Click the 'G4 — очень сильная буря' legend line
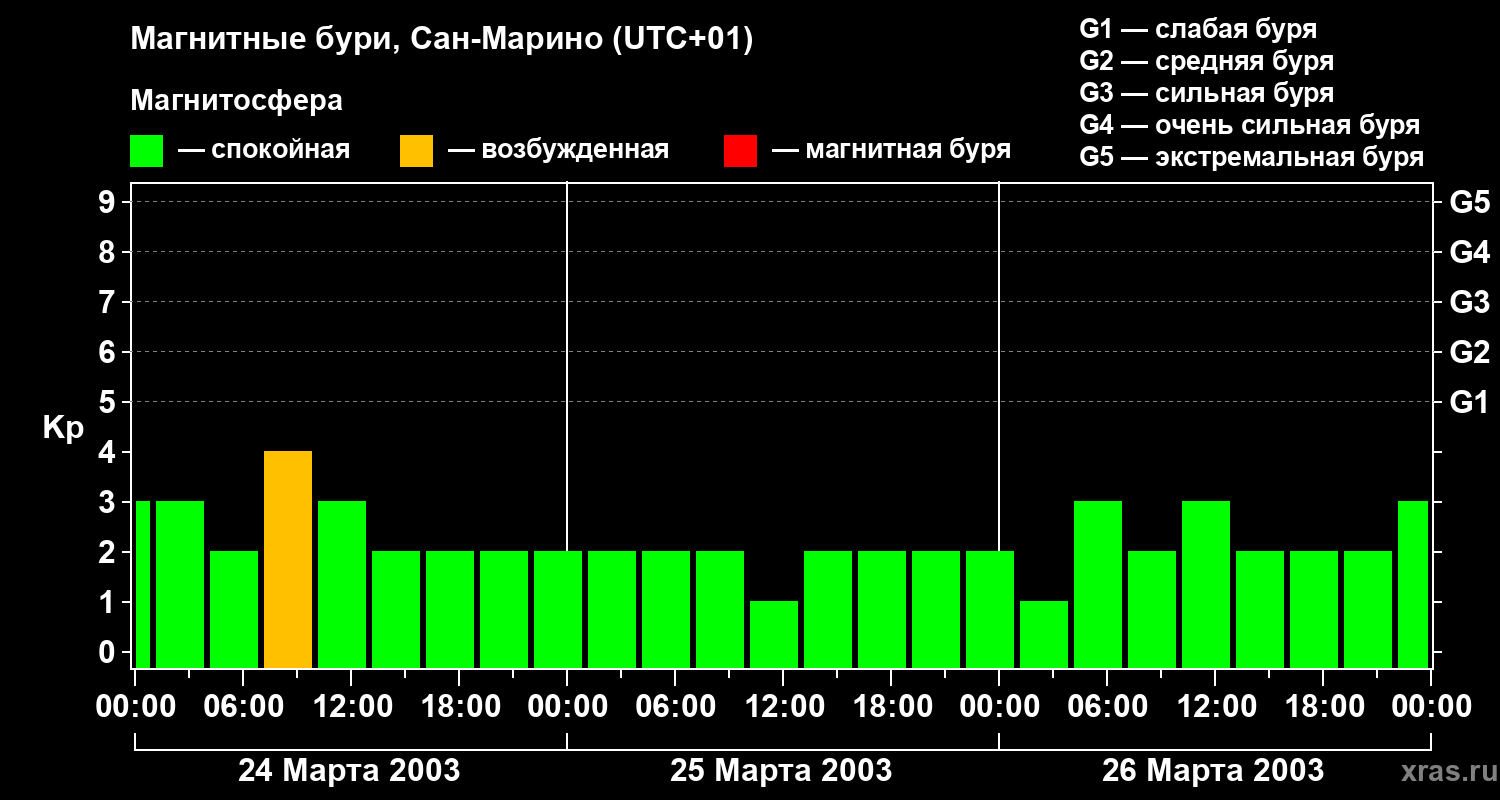Image resolution: width=1500 pixels, height=800 pixels. (x=1250, y=125)
